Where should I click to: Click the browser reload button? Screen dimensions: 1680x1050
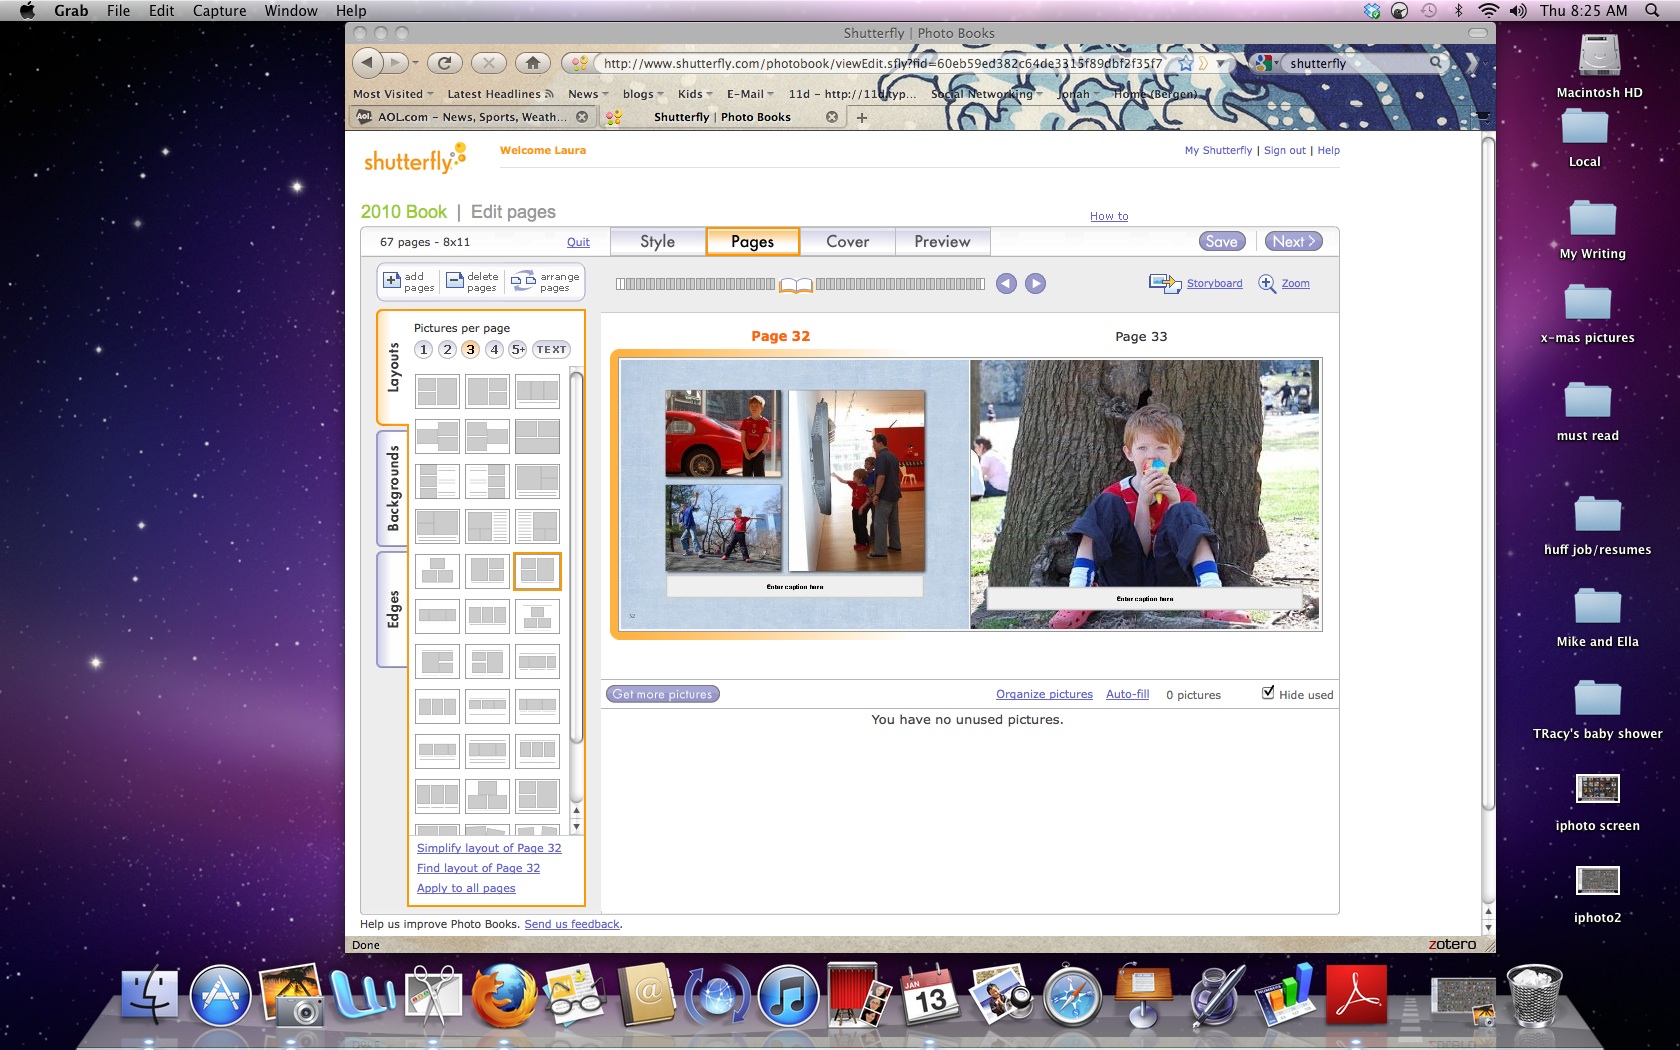pyautogui.click(x=444, y=63)
